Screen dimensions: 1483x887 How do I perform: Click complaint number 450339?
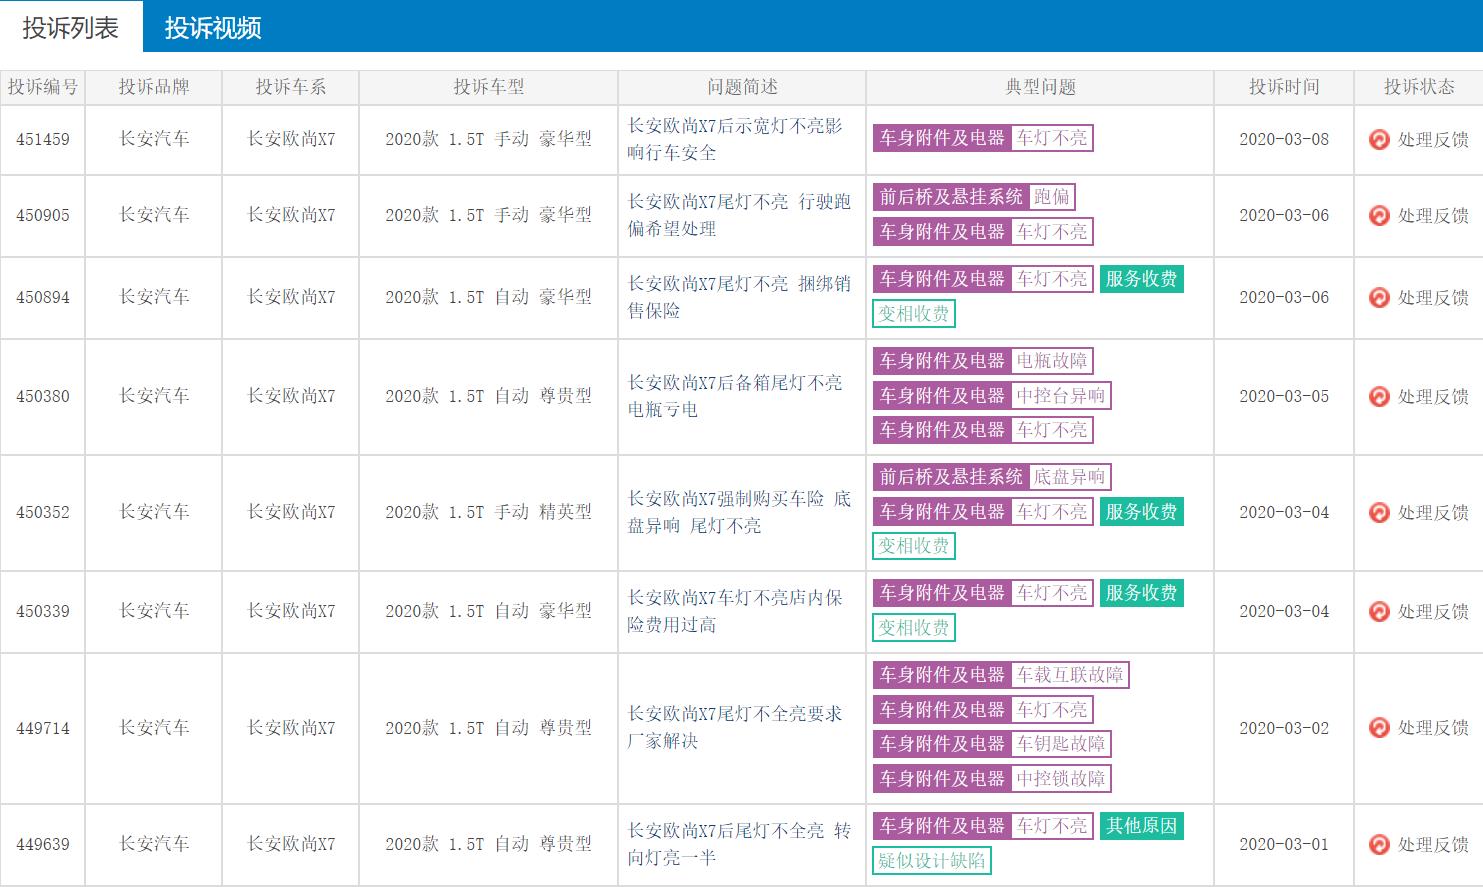pos(43,611)
